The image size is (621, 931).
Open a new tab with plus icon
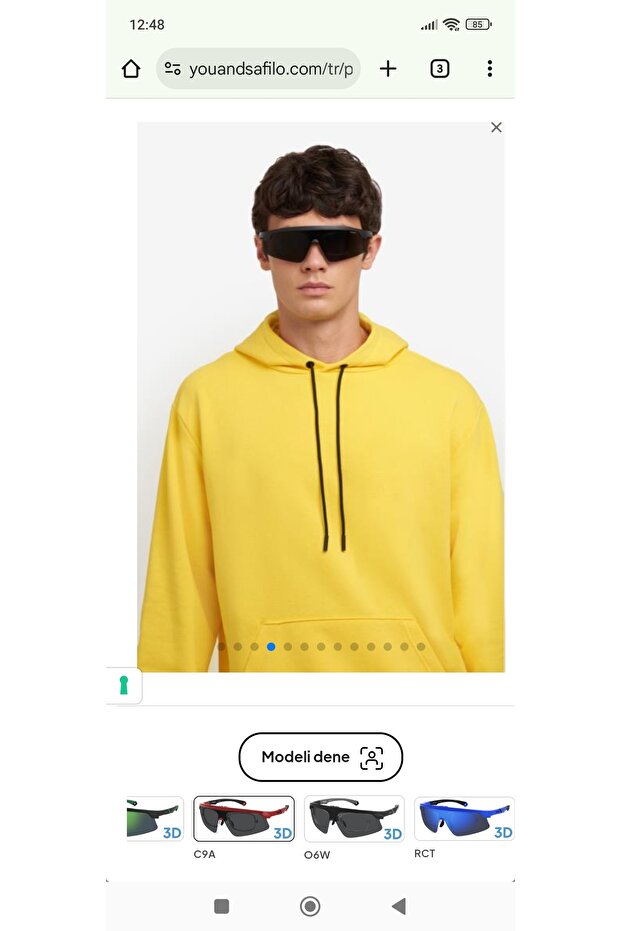[388, 69]
